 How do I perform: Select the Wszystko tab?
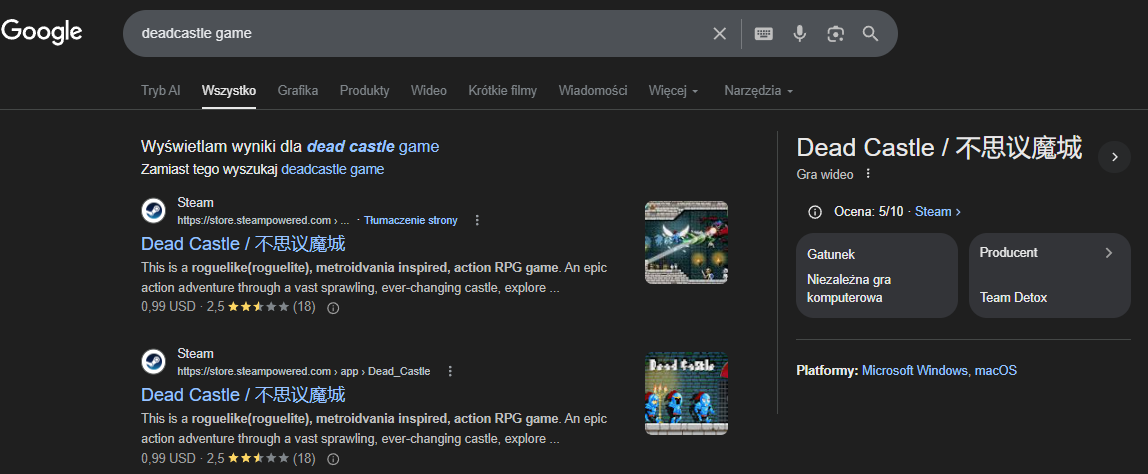click(x=229, y=91)
